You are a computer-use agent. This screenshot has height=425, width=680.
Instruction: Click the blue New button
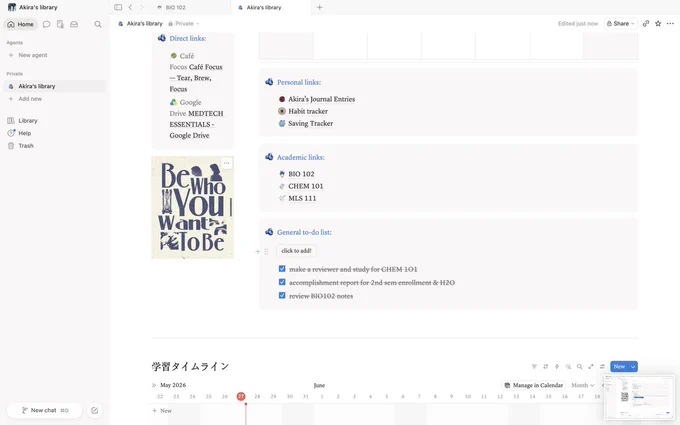pos(619,366)
